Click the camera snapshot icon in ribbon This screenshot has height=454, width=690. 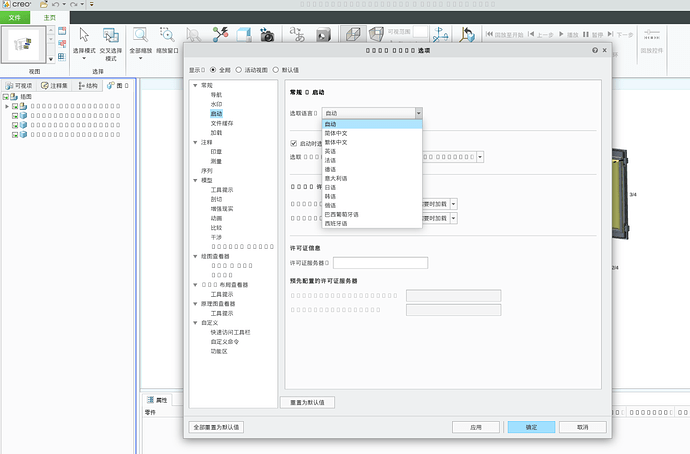tap(266, 36)
